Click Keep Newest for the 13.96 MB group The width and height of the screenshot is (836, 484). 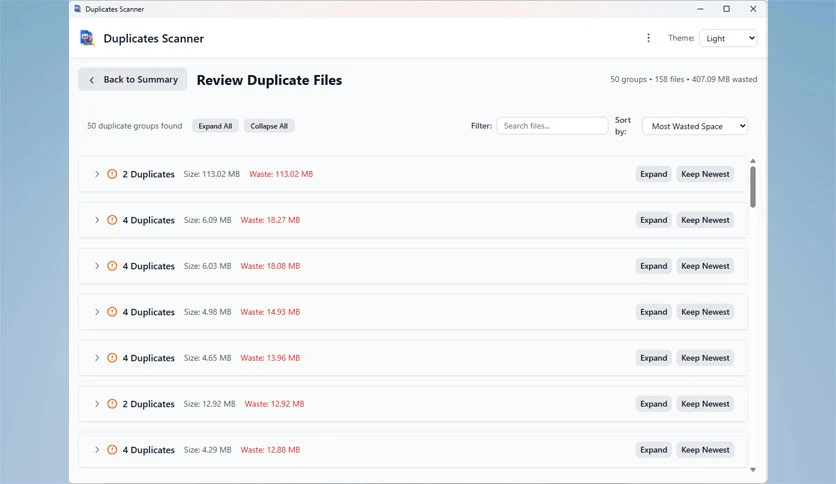(x=705, y=358)
